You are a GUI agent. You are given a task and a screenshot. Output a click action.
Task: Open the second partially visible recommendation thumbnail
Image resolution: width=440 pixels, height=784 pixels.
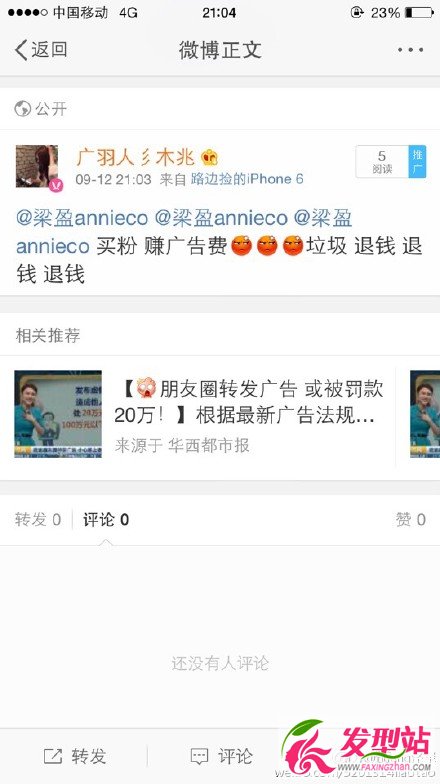coord(424,414)
